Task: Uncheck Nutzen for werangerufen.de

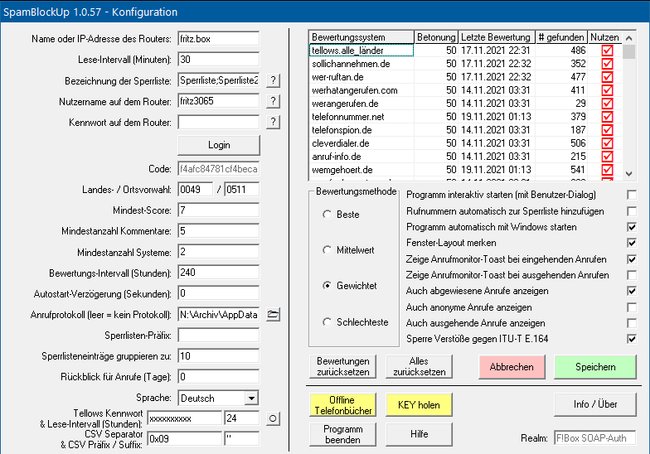Action: pos(607,104)
